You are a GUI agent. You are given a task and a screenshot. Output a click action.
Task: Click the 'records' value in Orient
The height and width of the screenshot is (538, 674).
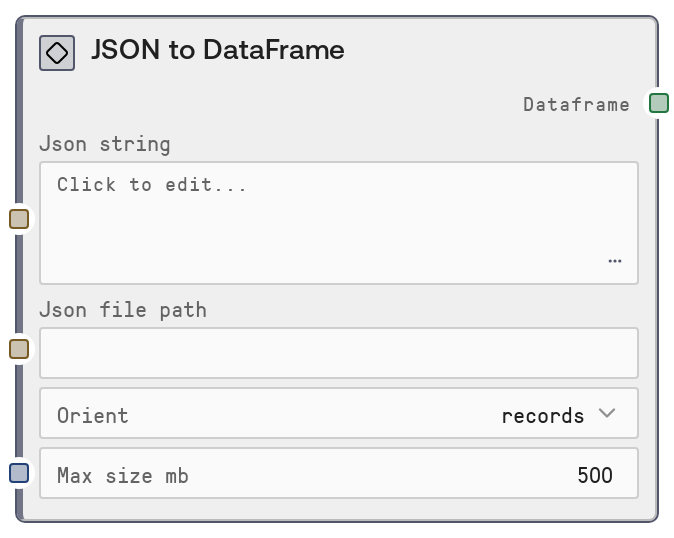coord(542,416)
